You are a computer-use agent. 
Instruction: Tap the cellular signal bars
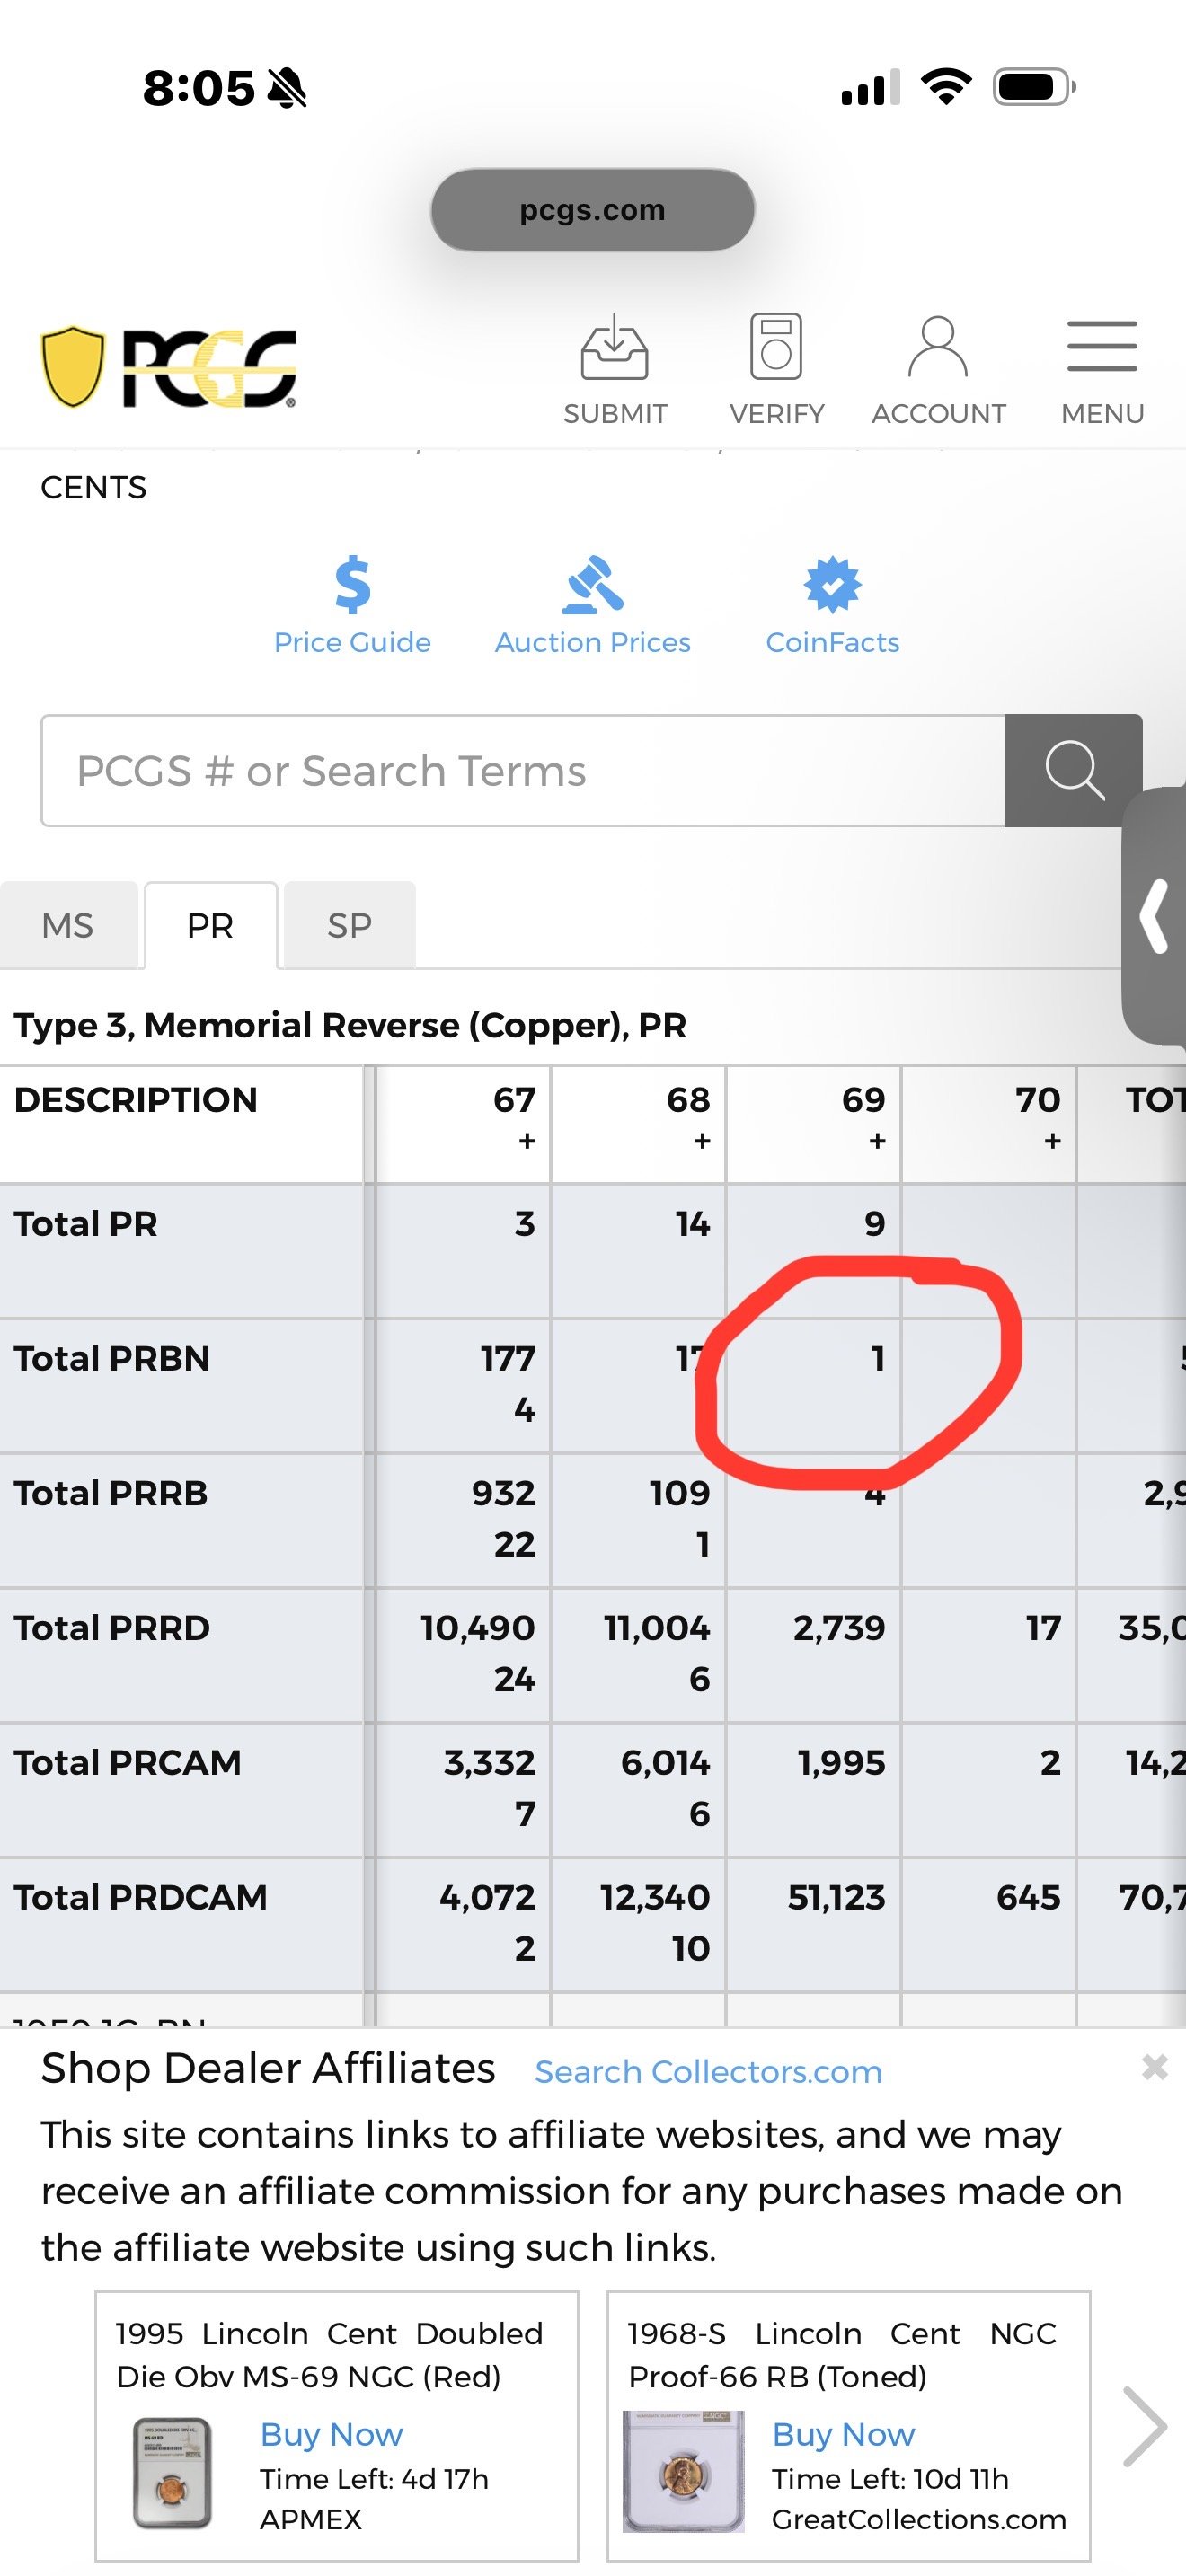point(870,87)
